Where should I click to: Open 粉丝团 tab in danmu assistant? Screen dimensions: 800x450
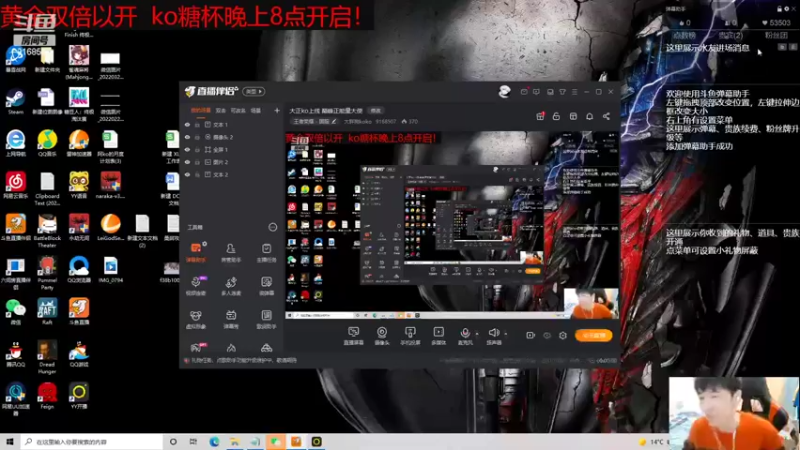point(776,35)
